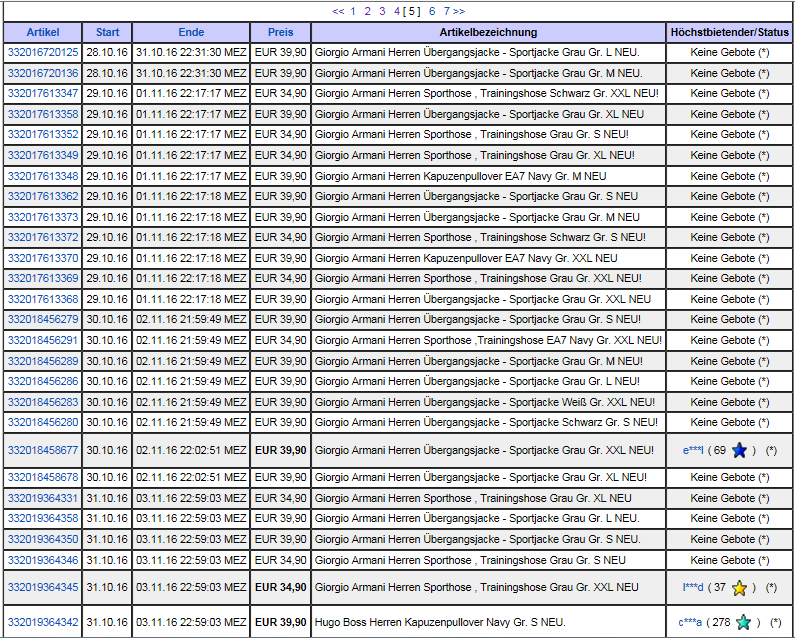This screenshot has width=795, height=638.
Task: Open article 332018458677
Action: pos(43,450)
